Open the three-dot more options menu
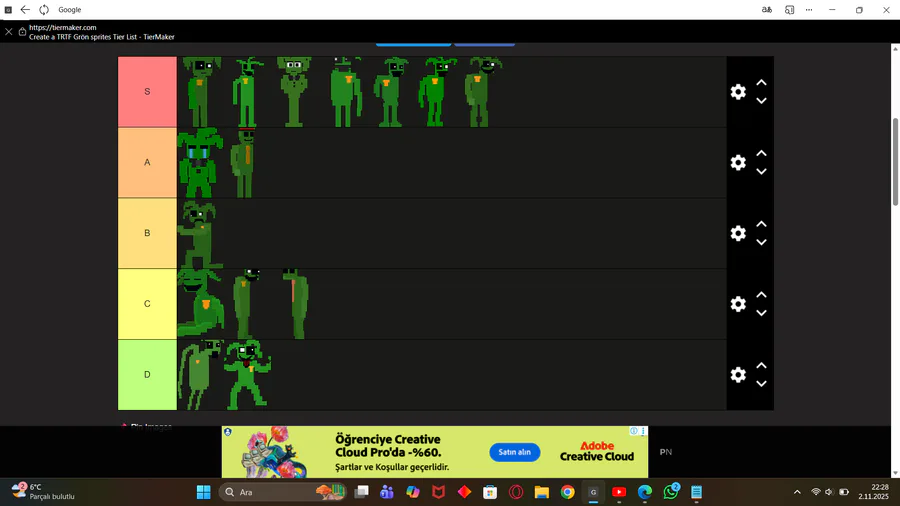Screen dimensions: 900x506 coord(809,10)
